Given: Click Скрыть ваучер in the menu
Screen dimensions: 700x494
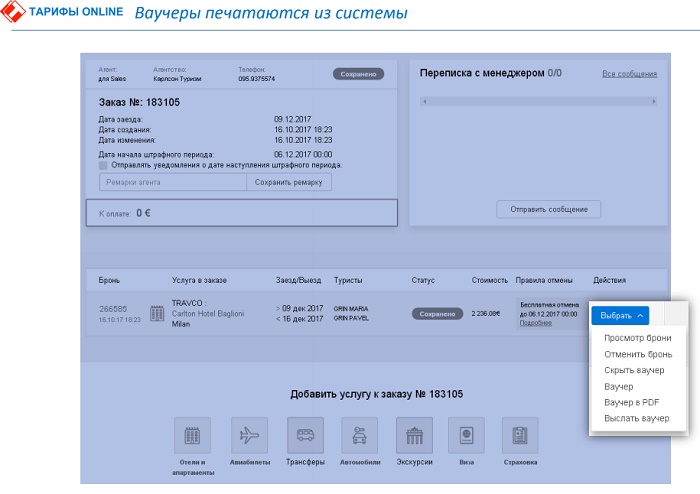Looking at the screenshot, I should tap(634, 370).
